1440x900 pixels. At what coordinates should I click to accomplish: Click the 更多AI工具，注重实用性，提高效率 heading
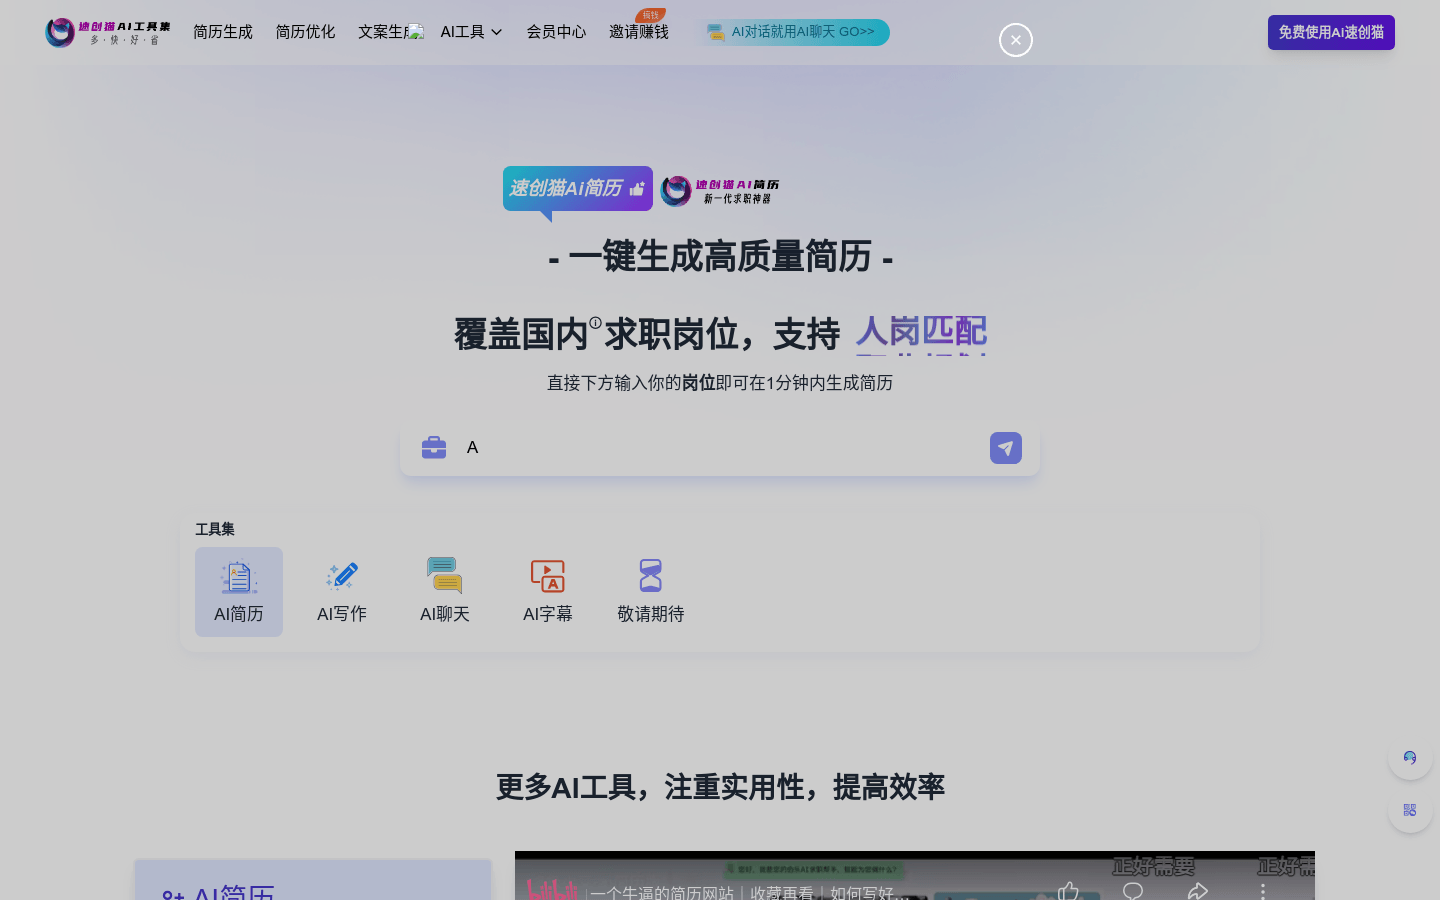point(720,787)
